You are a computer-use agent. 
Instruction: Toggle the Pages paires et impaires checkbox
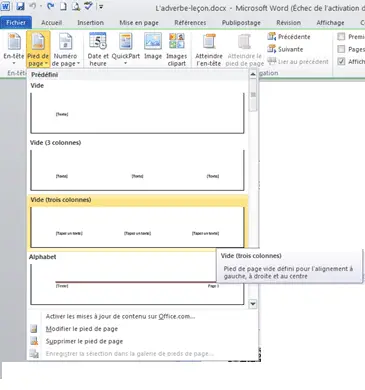[x=341, y=49]
